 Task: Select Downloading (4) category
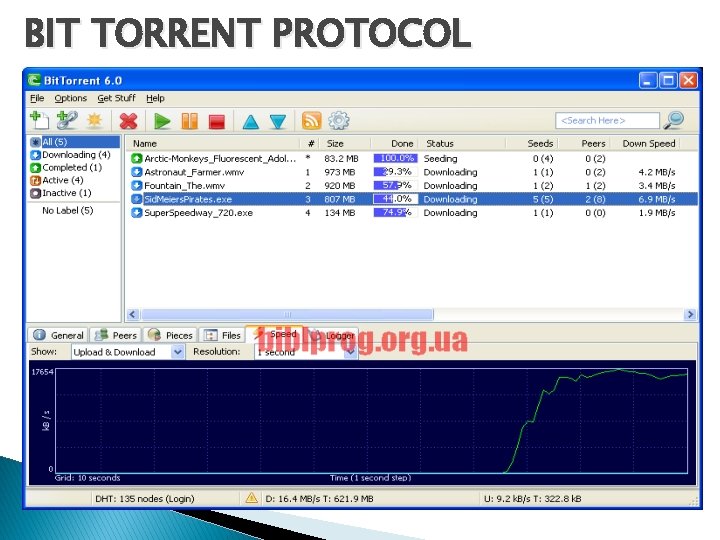point(70,155)
